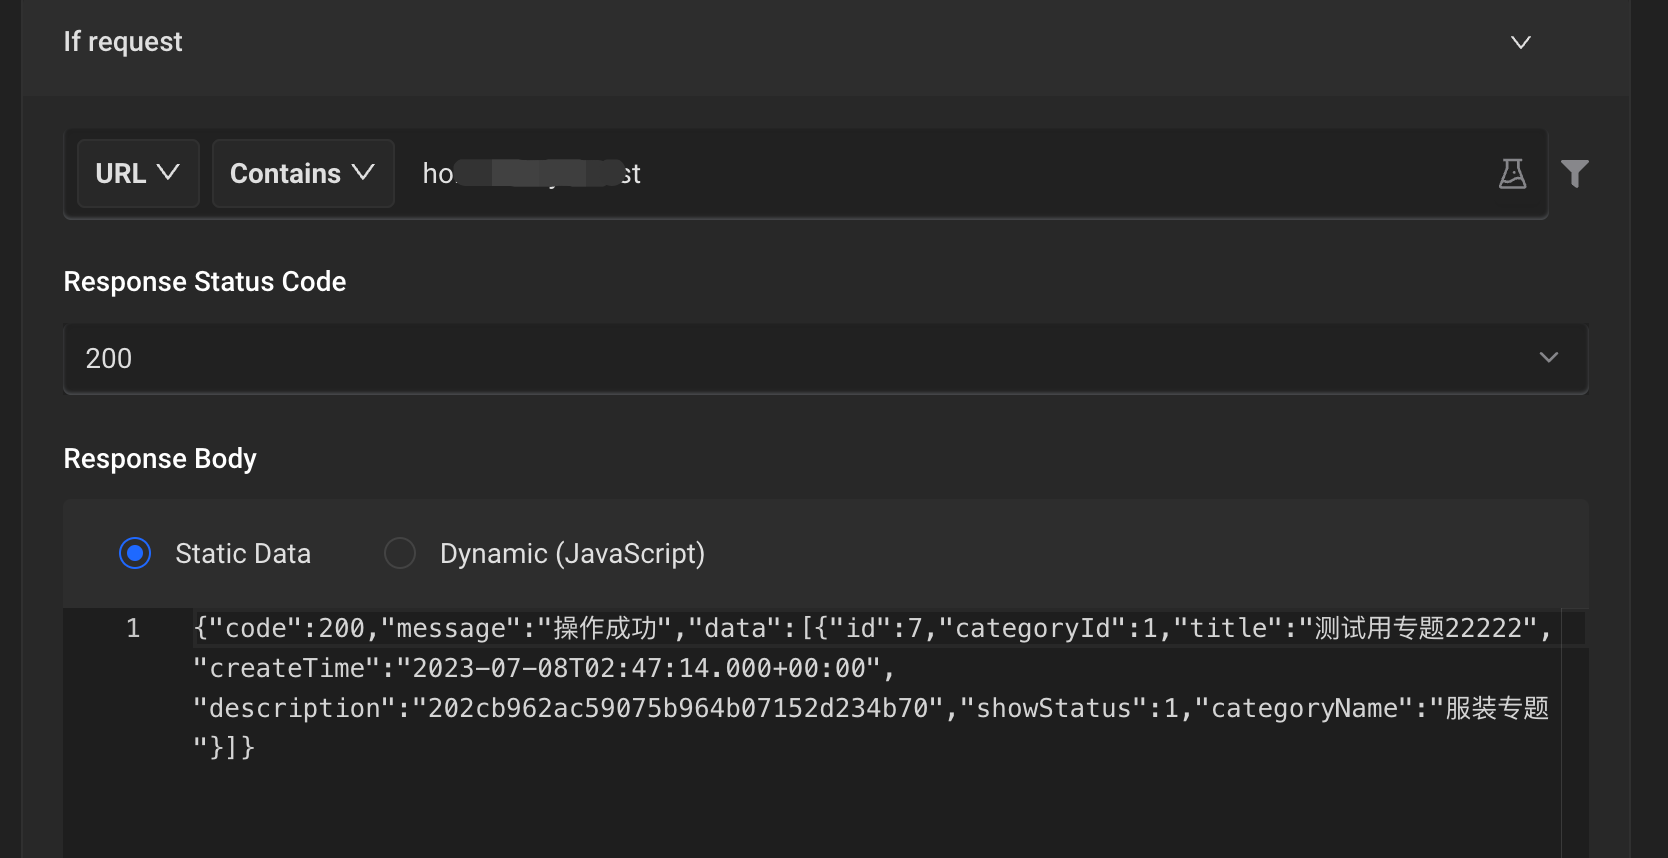The width and height of the screenshot is (1668, 858).
Task: Open the URL source type dropdown
Action: pyautogui.click(x=138, y=174)
